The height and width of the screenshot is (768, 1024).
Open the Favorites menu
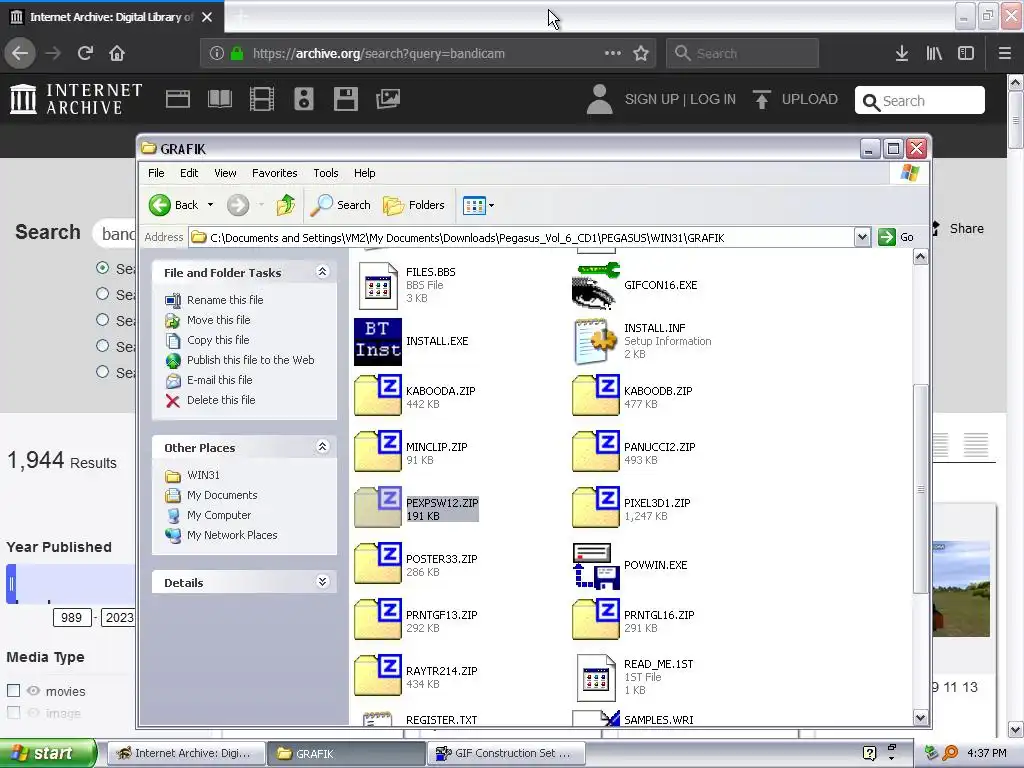click(x=274, y=173)
